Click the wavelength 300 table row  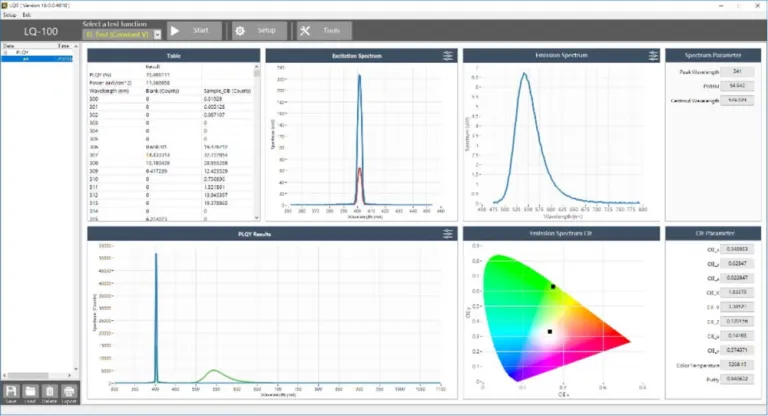[170, 99]
